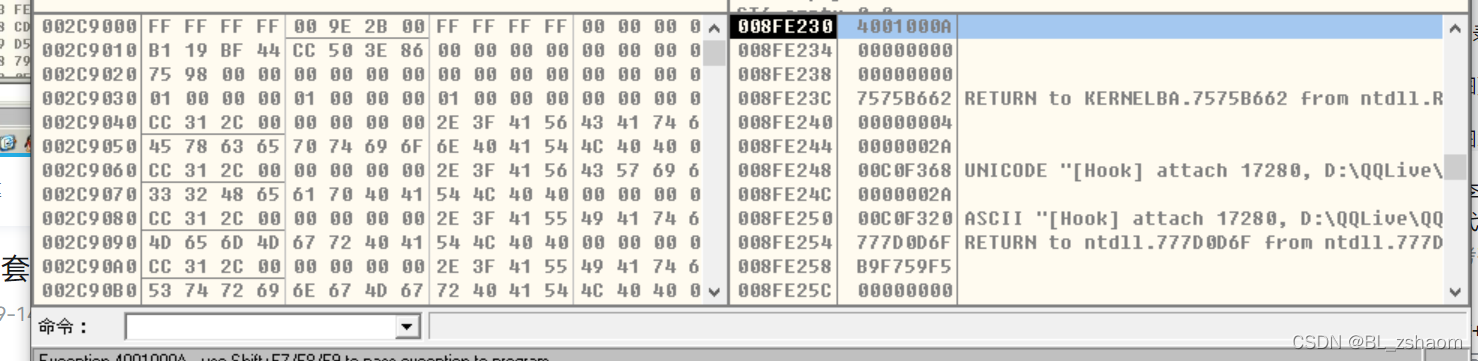Click the hex dump scrollbar up arrow

tap(714, 29)
